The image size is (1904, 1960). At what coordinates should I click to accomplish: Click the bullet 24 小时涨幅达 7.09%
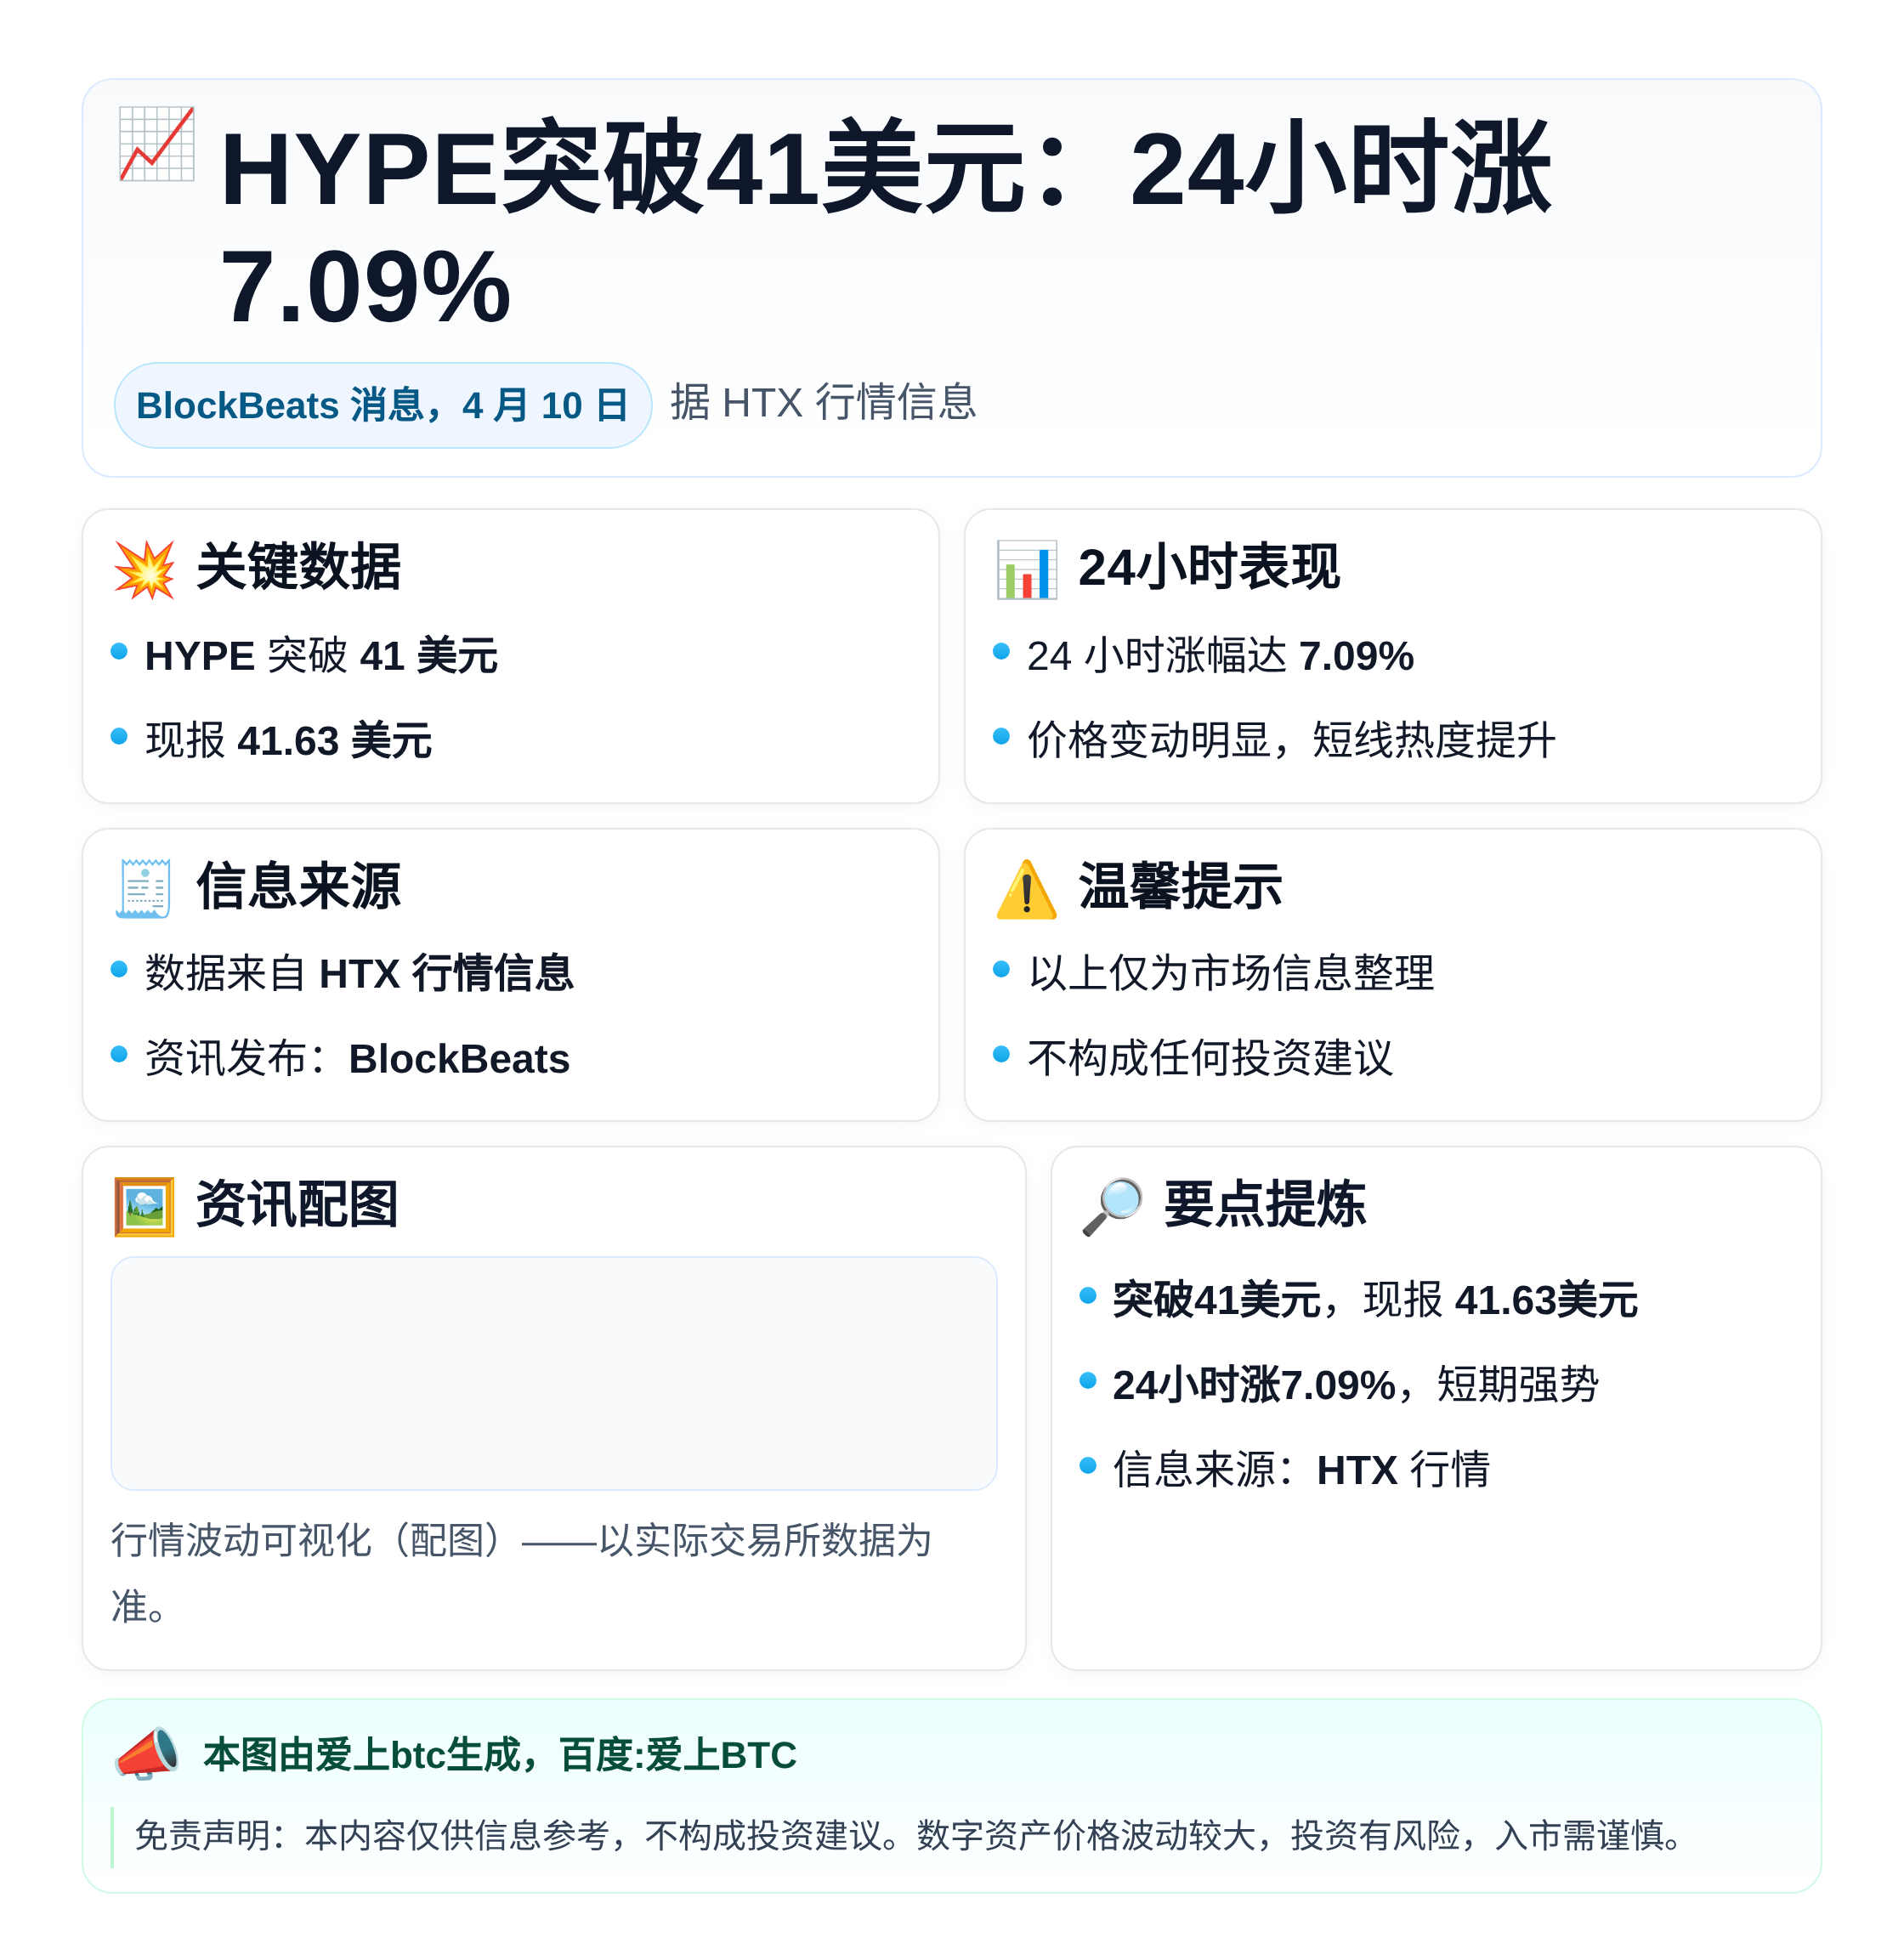(1220, 656)
